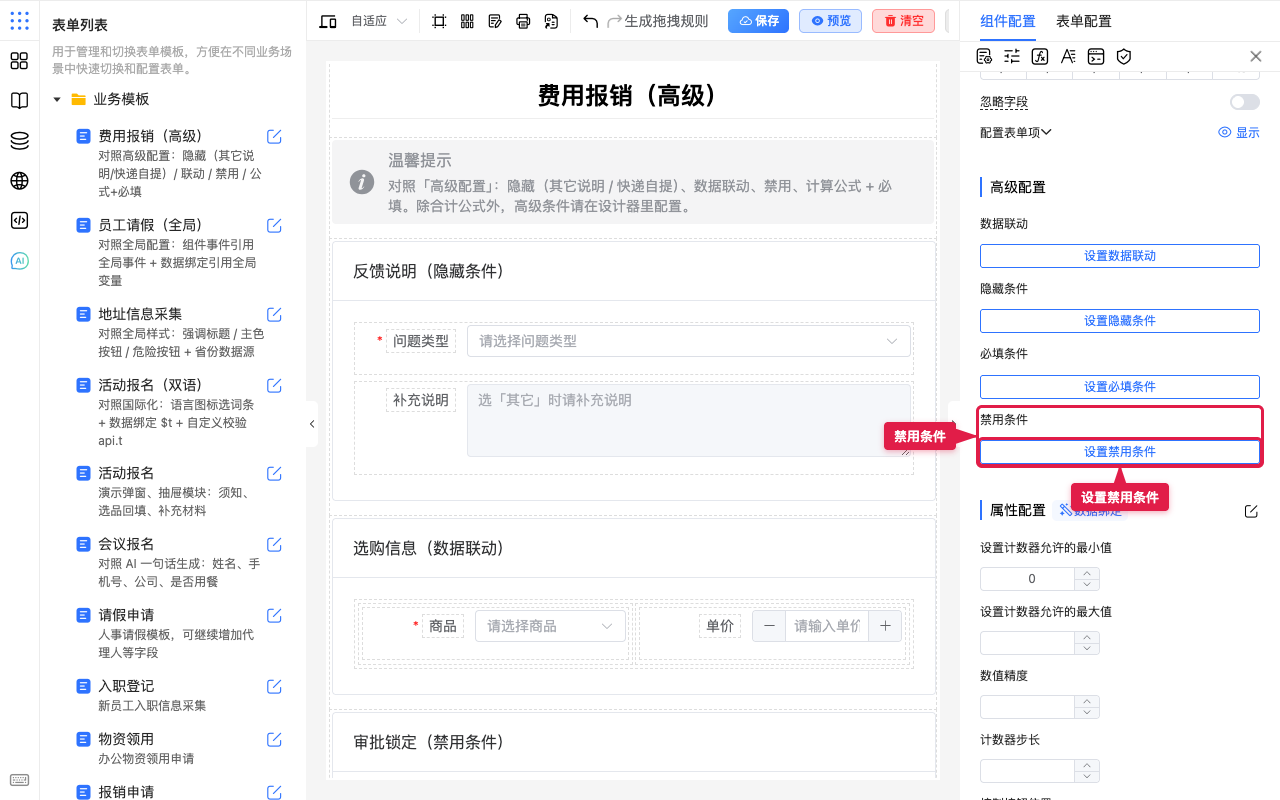Click the frame crop toolbar icon
Screen dimensions: 1280x800
tap(439, 21)
